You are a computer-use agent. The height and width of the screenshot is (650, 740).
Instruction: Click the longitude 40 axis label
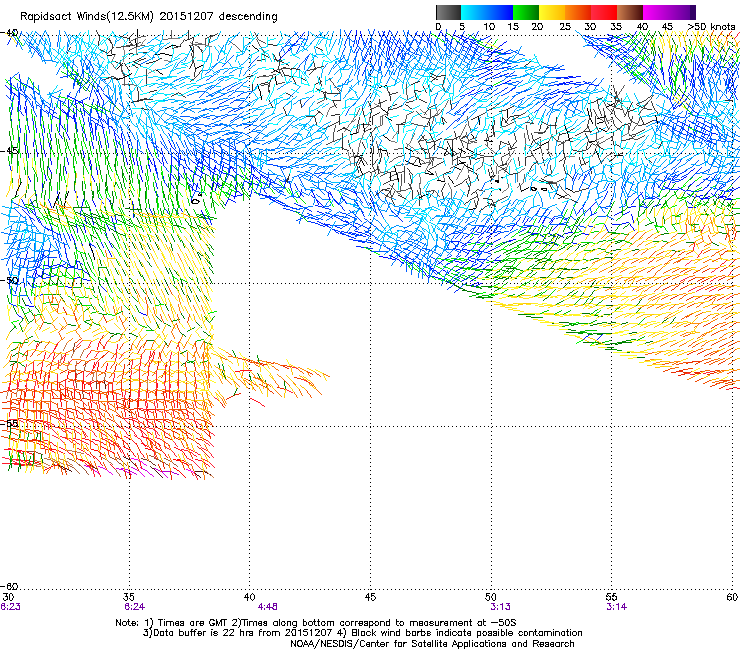pos(250,598)
